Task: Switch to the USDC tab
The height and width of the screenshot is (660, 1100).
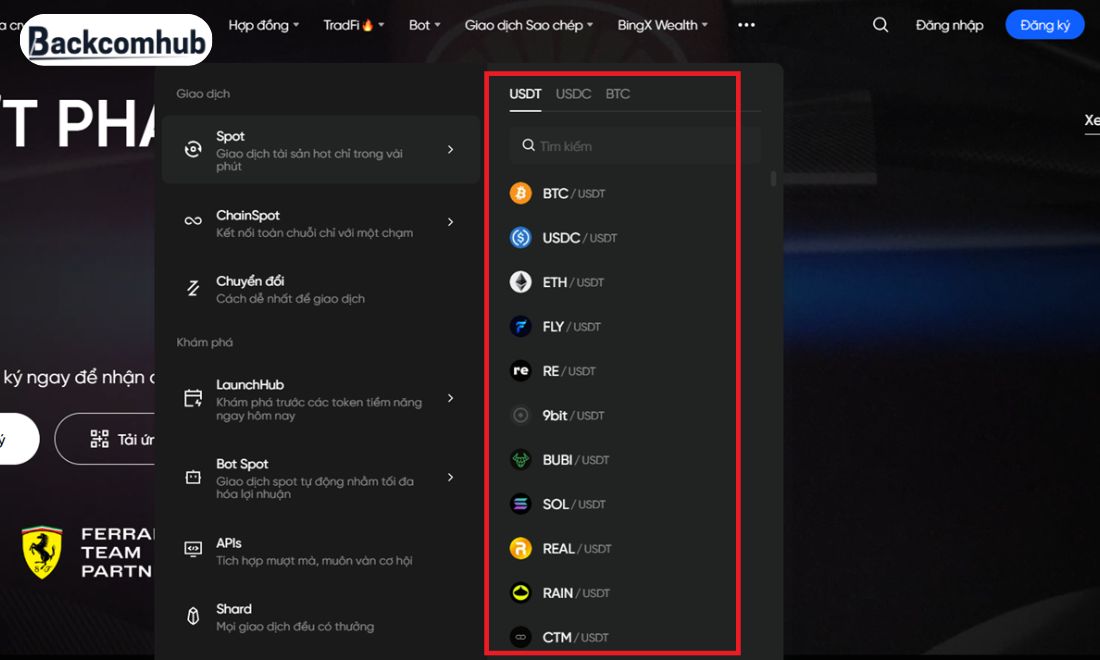Action: pyautogui.click(x=573, y=94)
